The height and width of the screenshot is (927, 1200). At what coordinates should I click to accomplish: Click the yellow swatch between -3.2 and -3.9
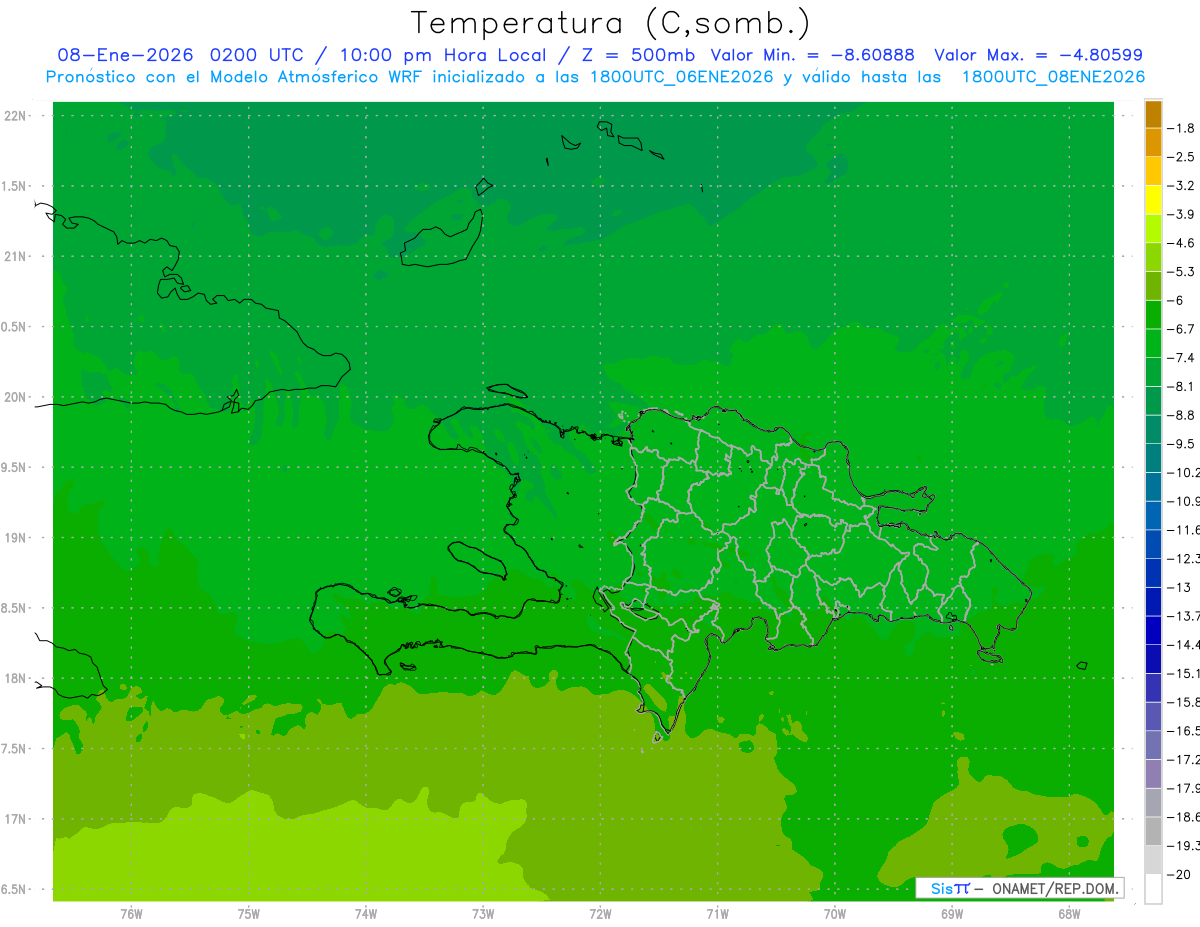[1153, 201]
